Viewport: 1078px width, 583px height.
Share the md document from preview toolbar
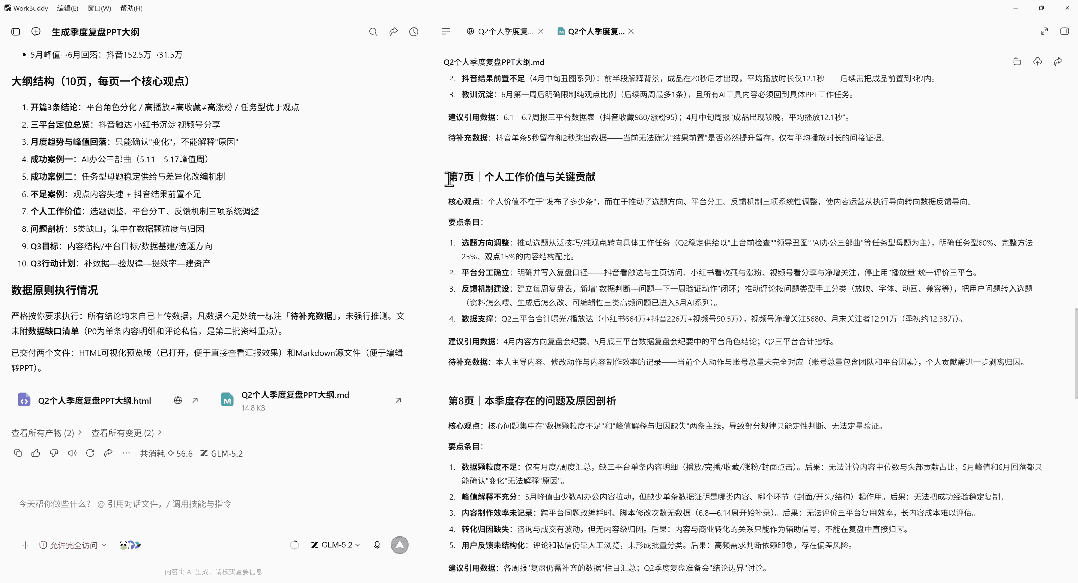pyautogui.click(x=1057, y=62)
